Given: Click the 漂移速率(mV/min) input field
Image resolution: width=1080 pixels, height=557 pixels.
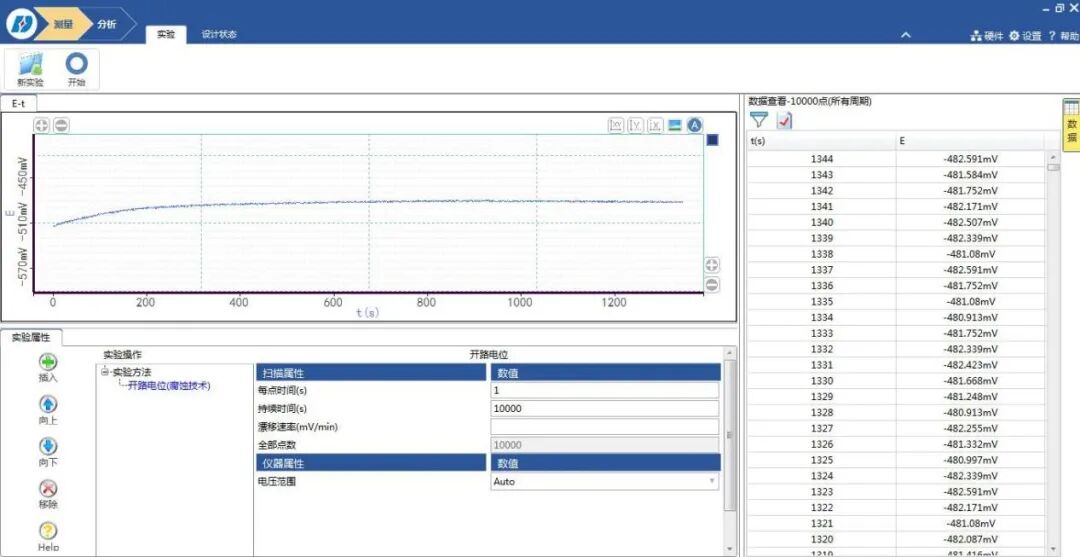Looking at the screenshot, I should click(605, 427).
